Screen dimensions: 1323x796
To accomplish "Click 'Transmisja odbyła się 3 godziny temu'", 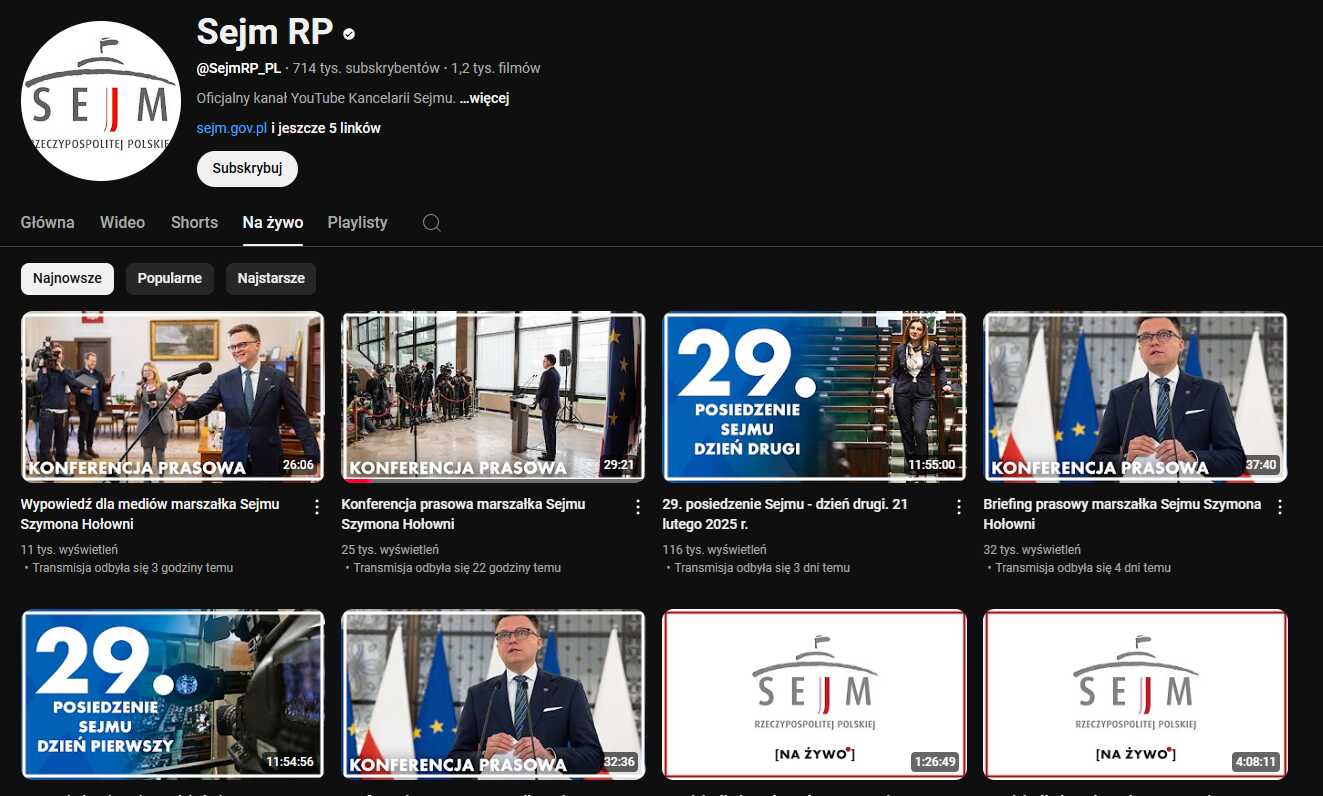I will pyautogui.click(x=133, y=568).
